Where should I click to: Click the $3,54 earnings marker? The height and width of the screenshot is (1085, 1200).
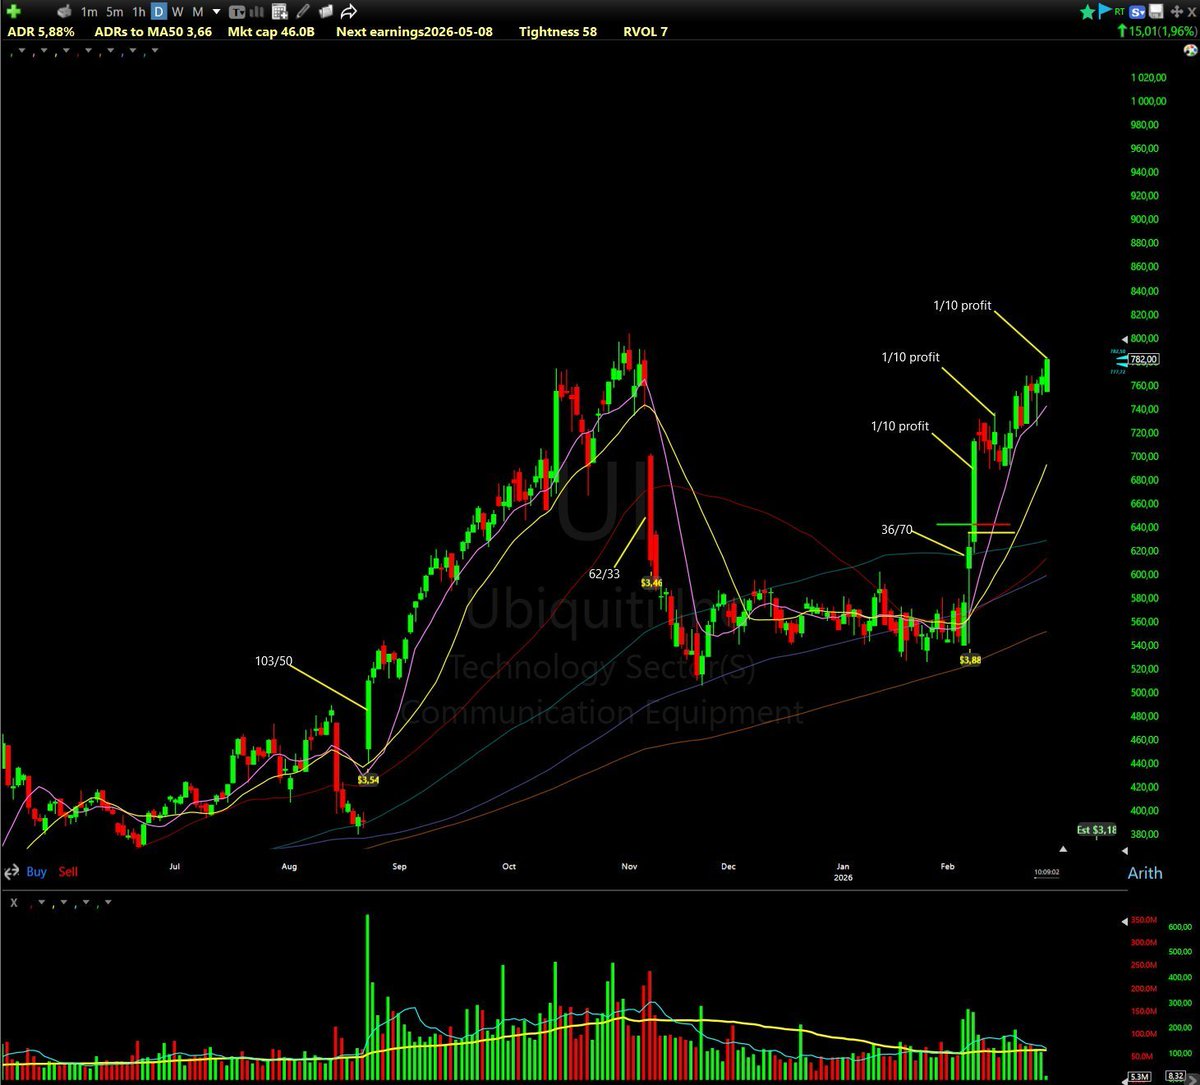tap(367, 779)
